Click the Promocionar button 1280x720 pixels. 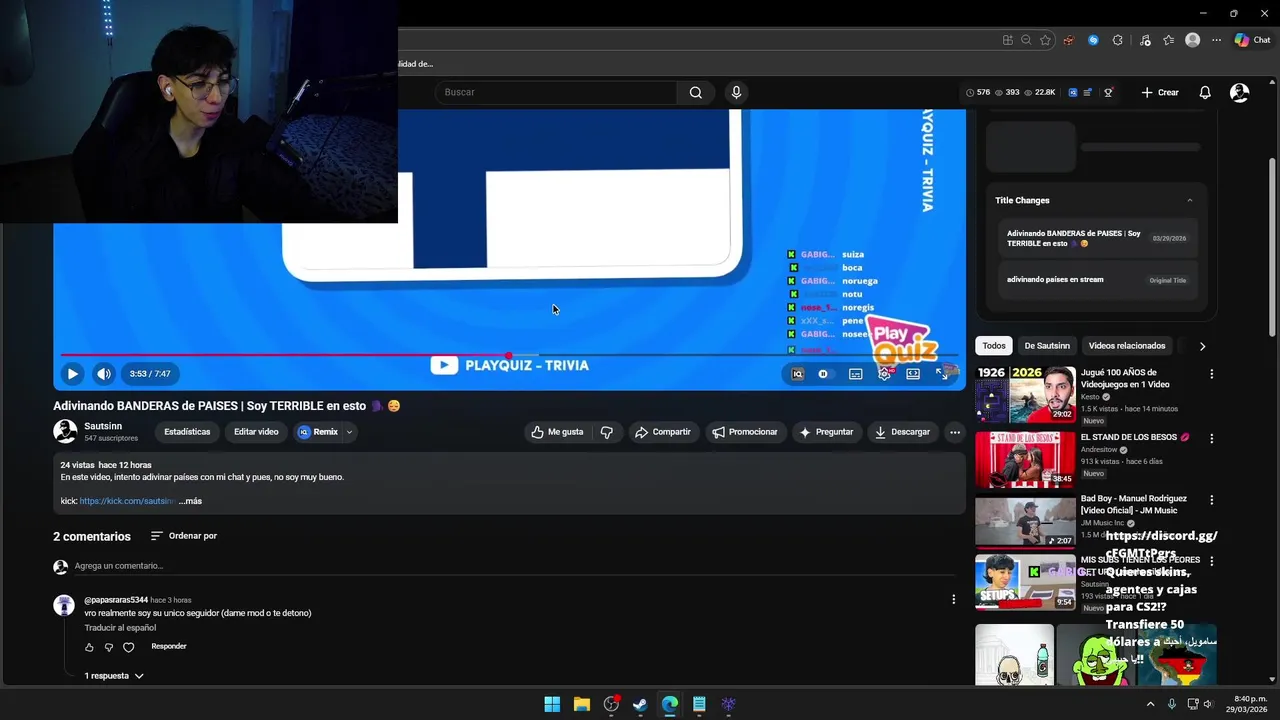pos(745,432)
